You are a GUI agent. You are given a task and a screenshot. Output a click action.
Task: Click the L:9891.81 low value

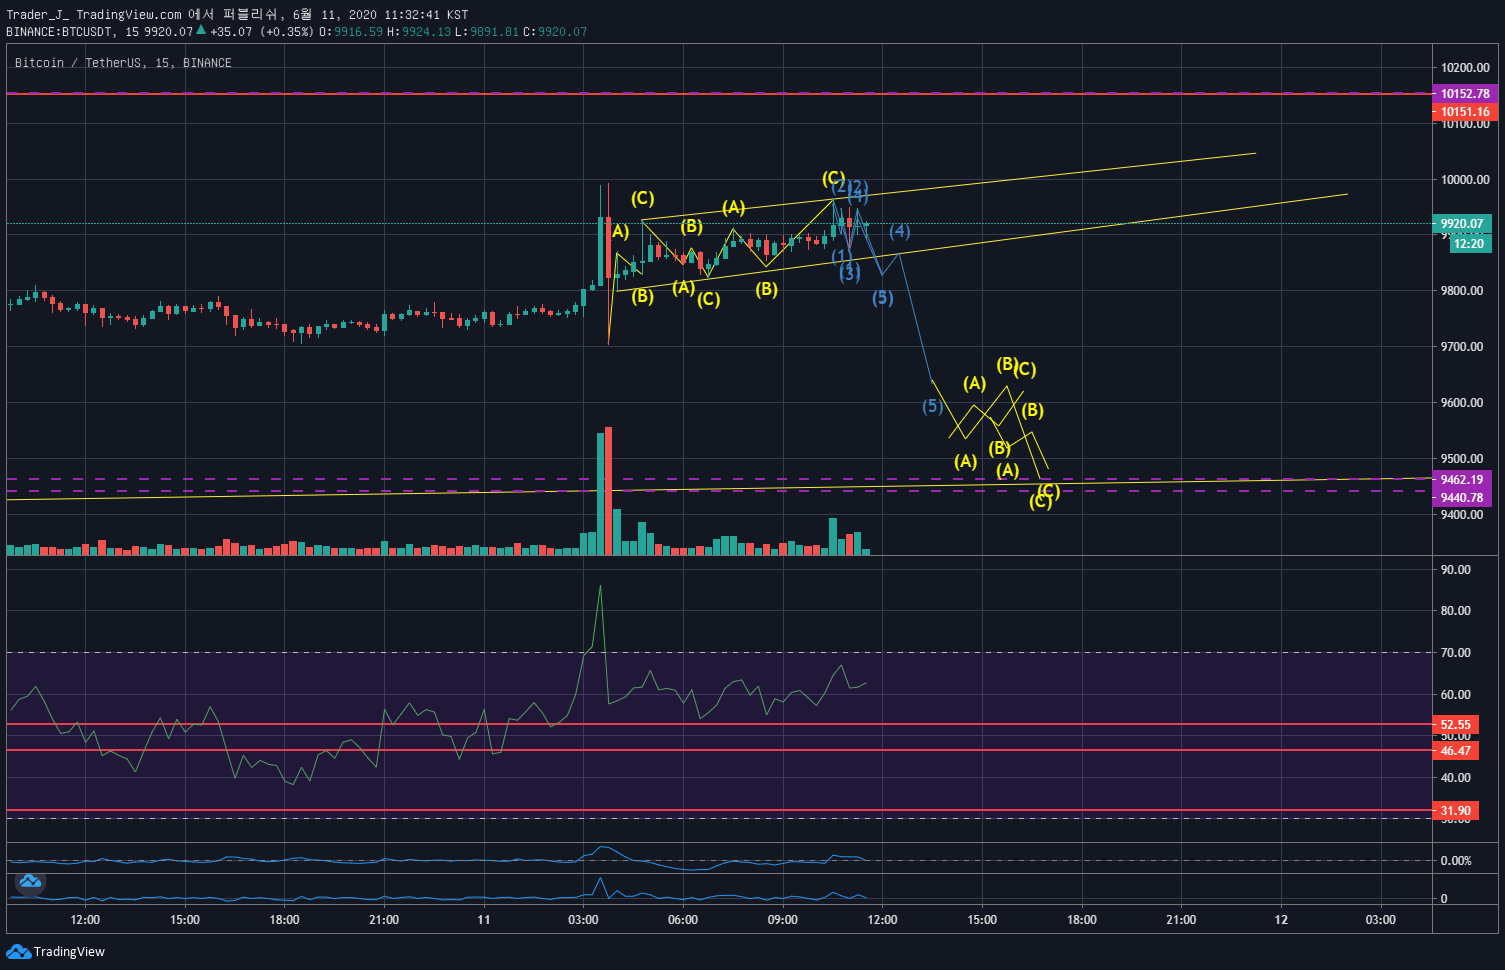[487, 32]
